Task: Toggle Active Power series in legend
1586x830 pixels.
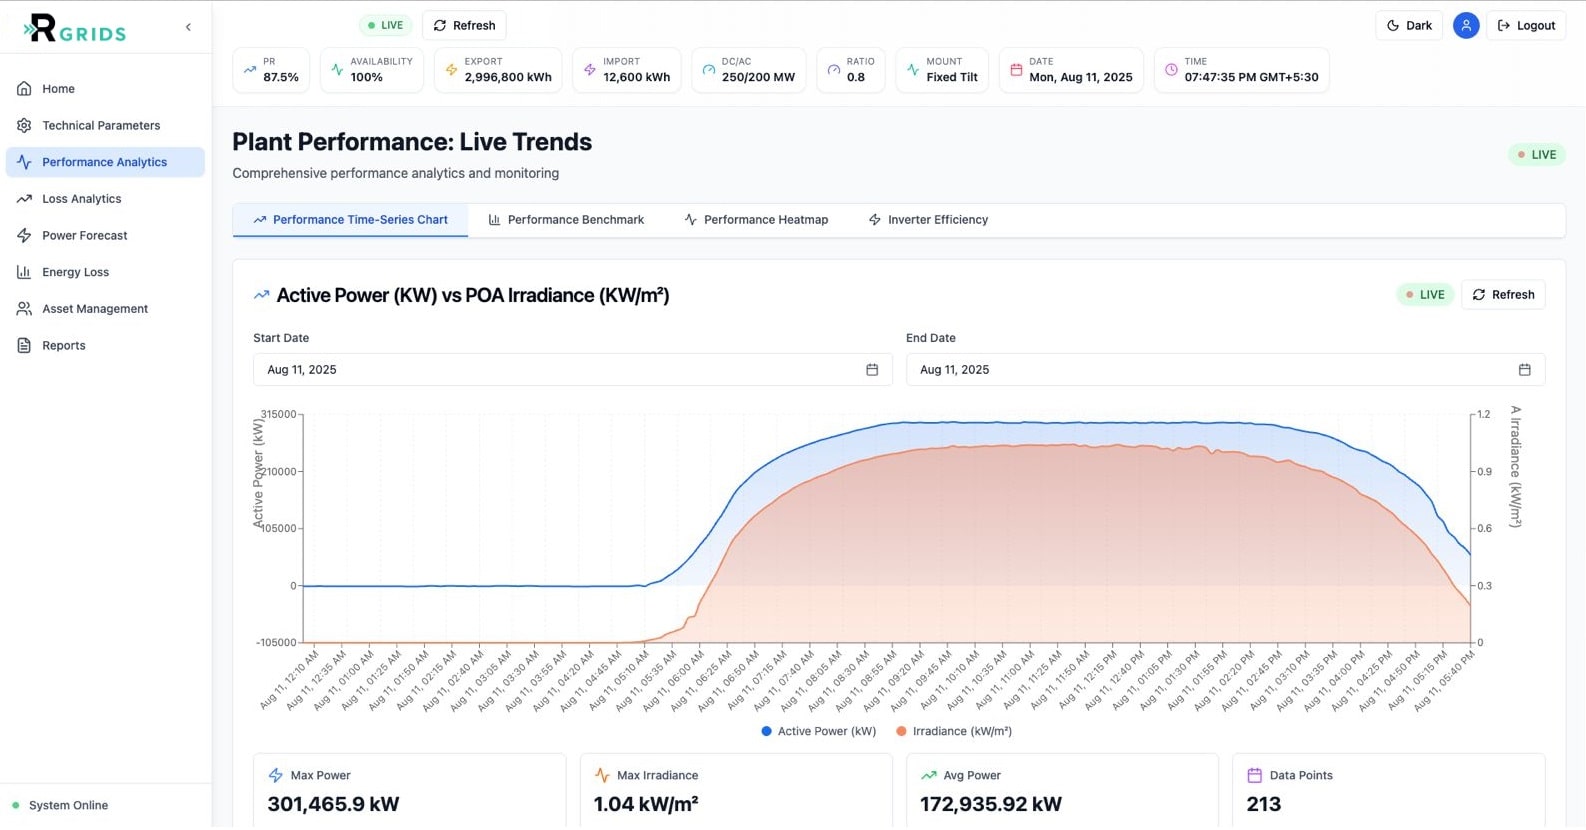Action: (x=819, y=732)
